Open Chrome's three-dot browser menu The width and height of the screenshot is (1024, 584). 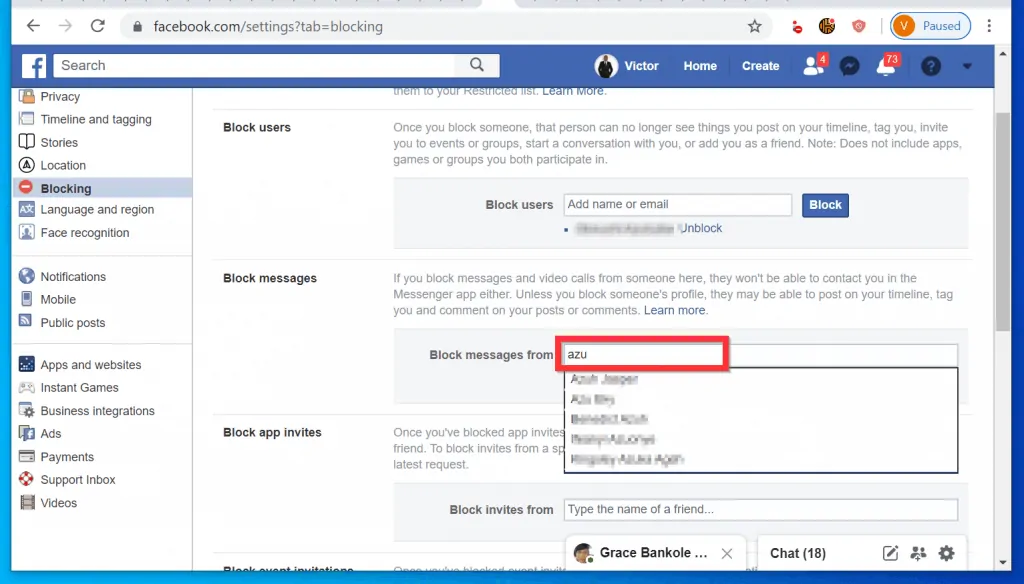coord(989,26)
